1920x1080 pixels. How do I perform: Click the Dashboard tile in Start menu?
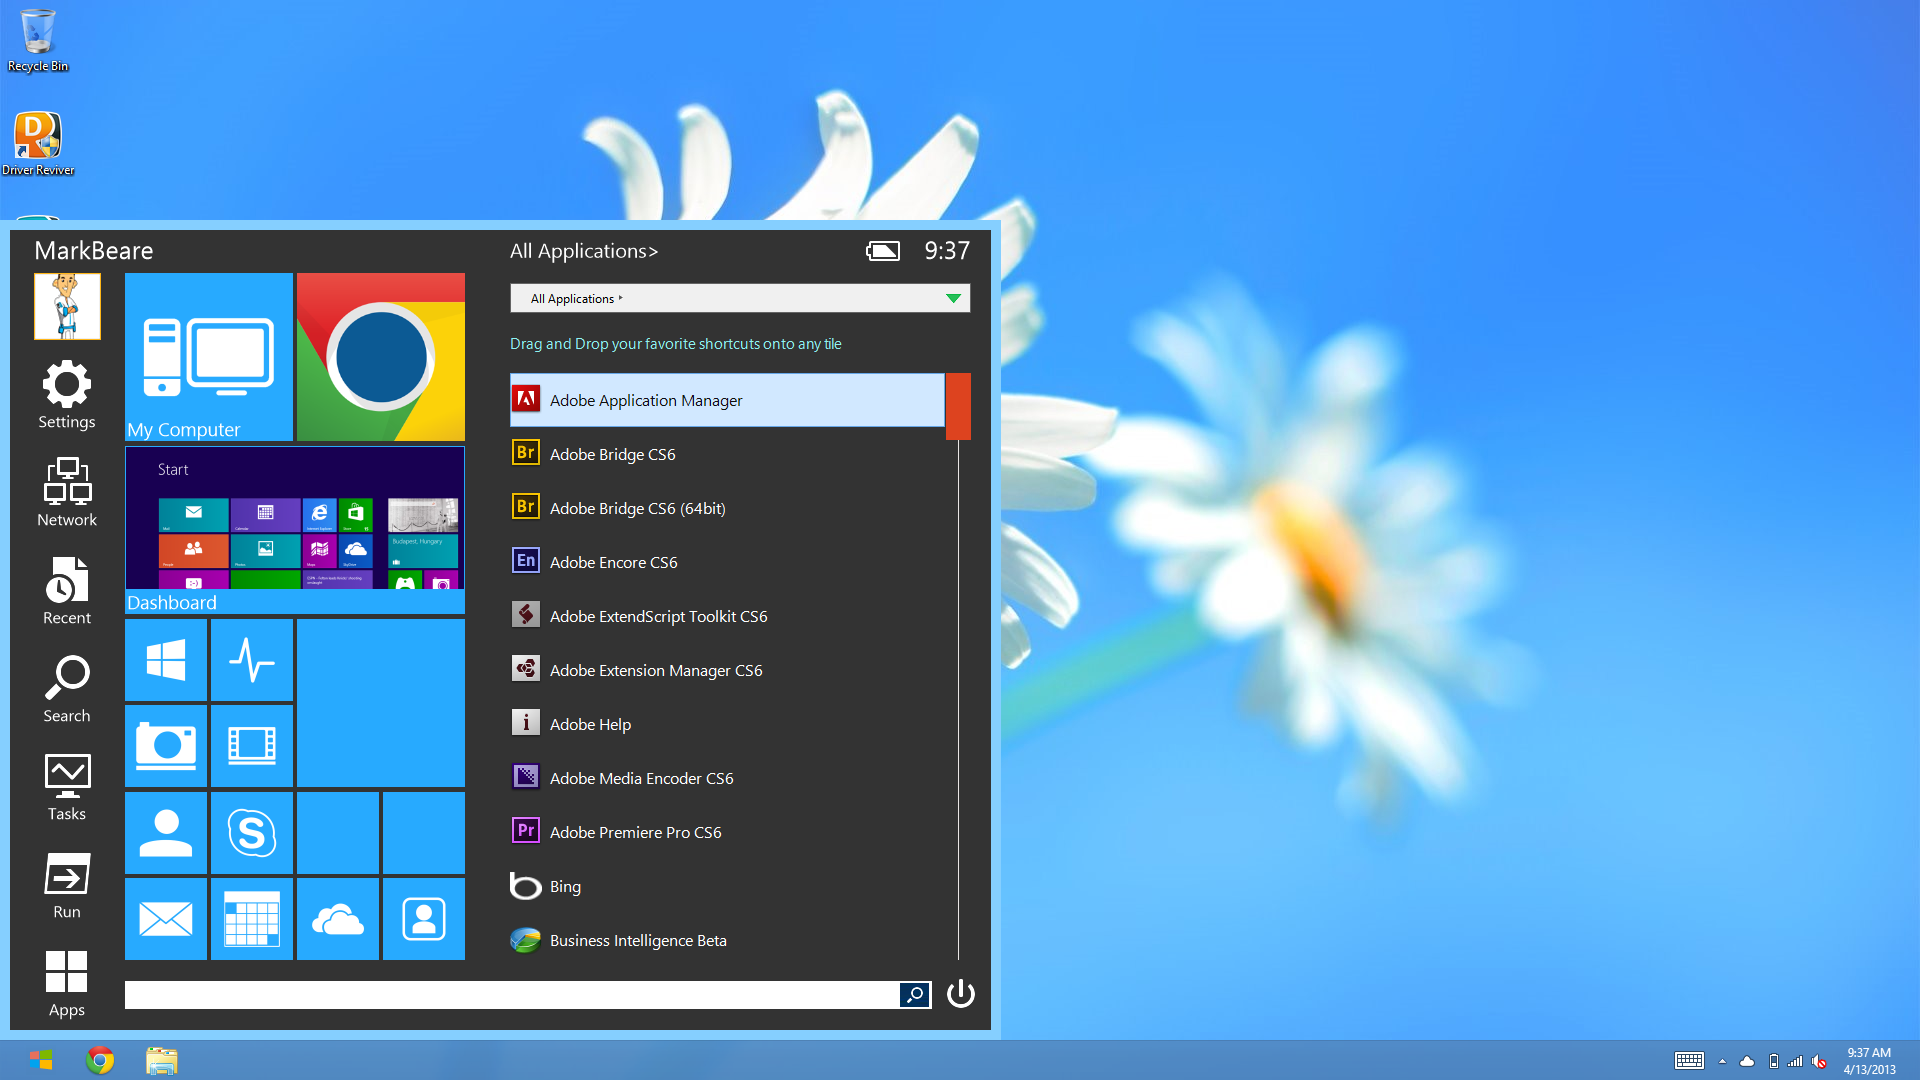295,527
